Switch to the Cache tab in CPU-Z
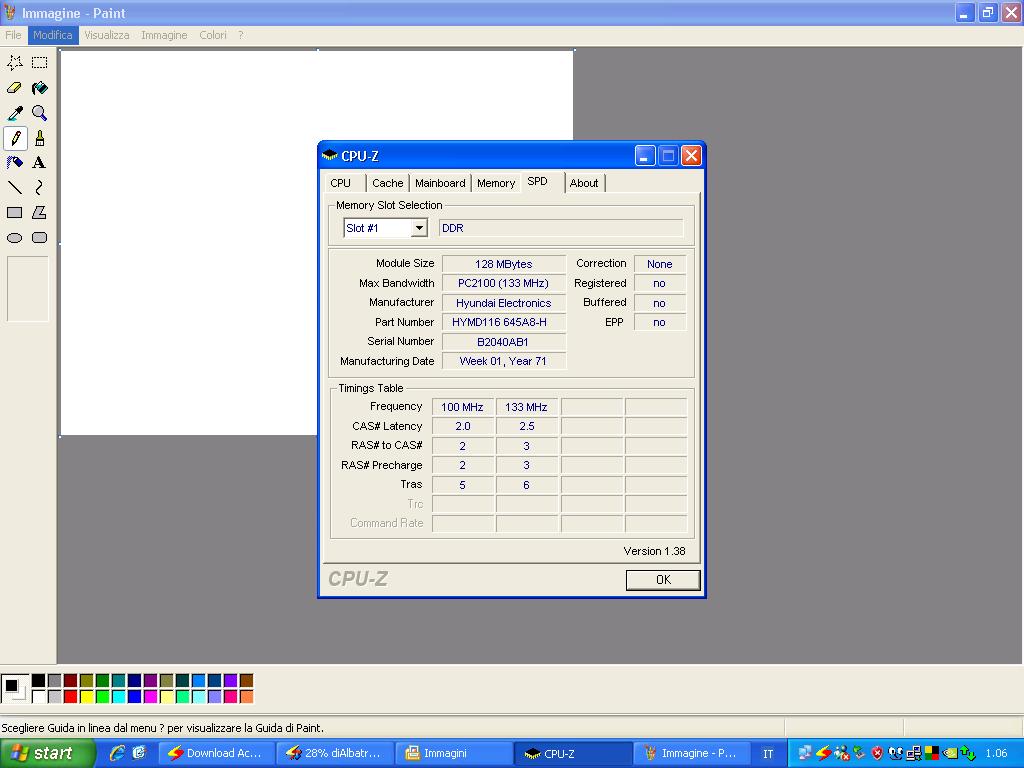 click(387, 184)
